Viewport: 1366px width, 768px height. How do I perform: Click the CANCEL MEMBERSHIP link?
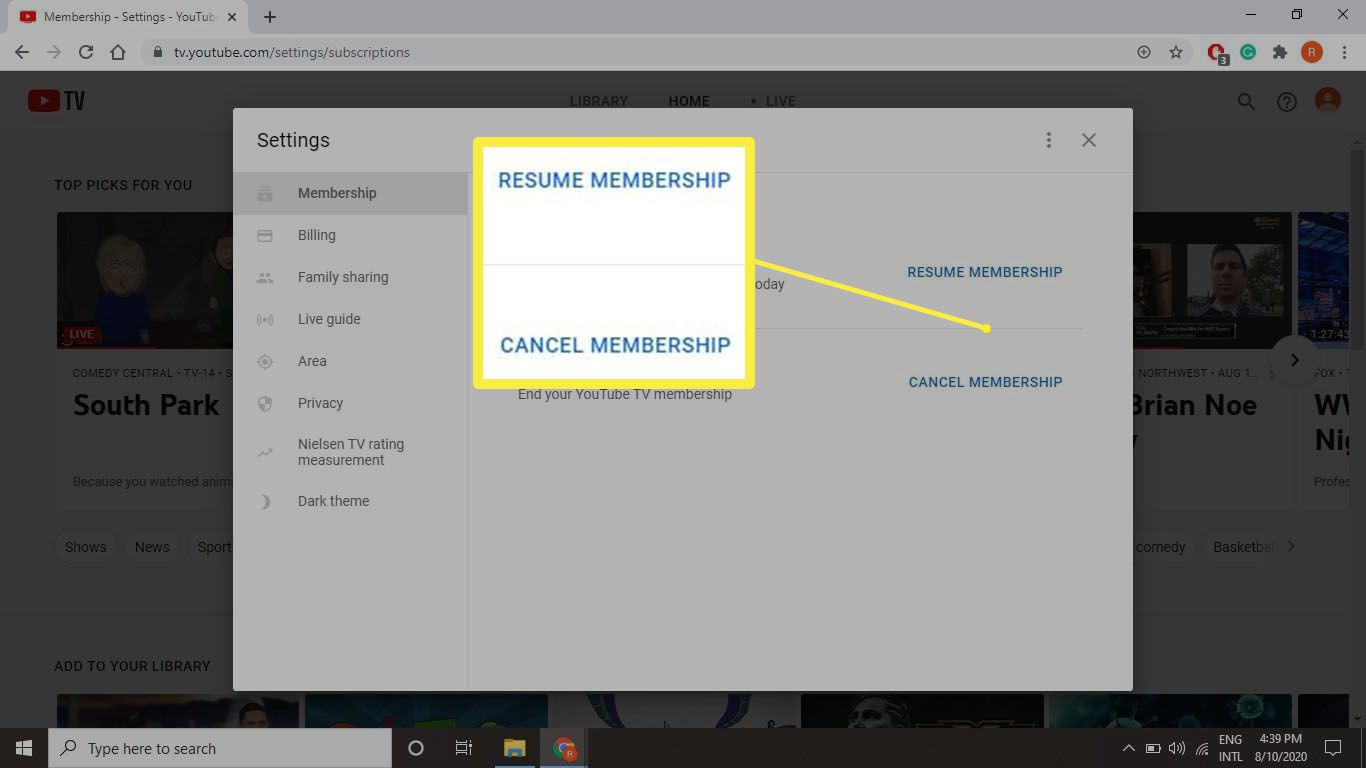click(x=985, y=382)
